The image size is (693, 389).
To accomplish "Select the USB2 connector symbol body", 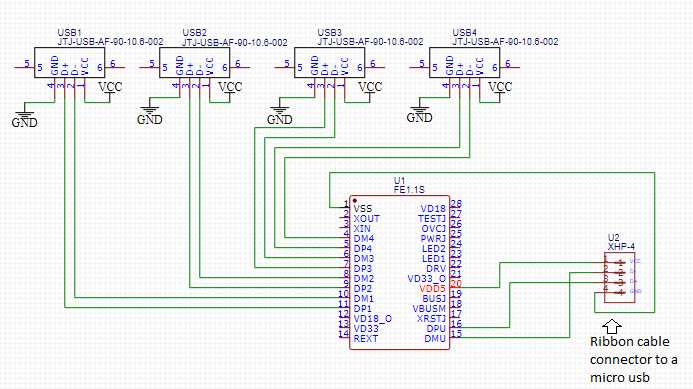I will 194,63.
